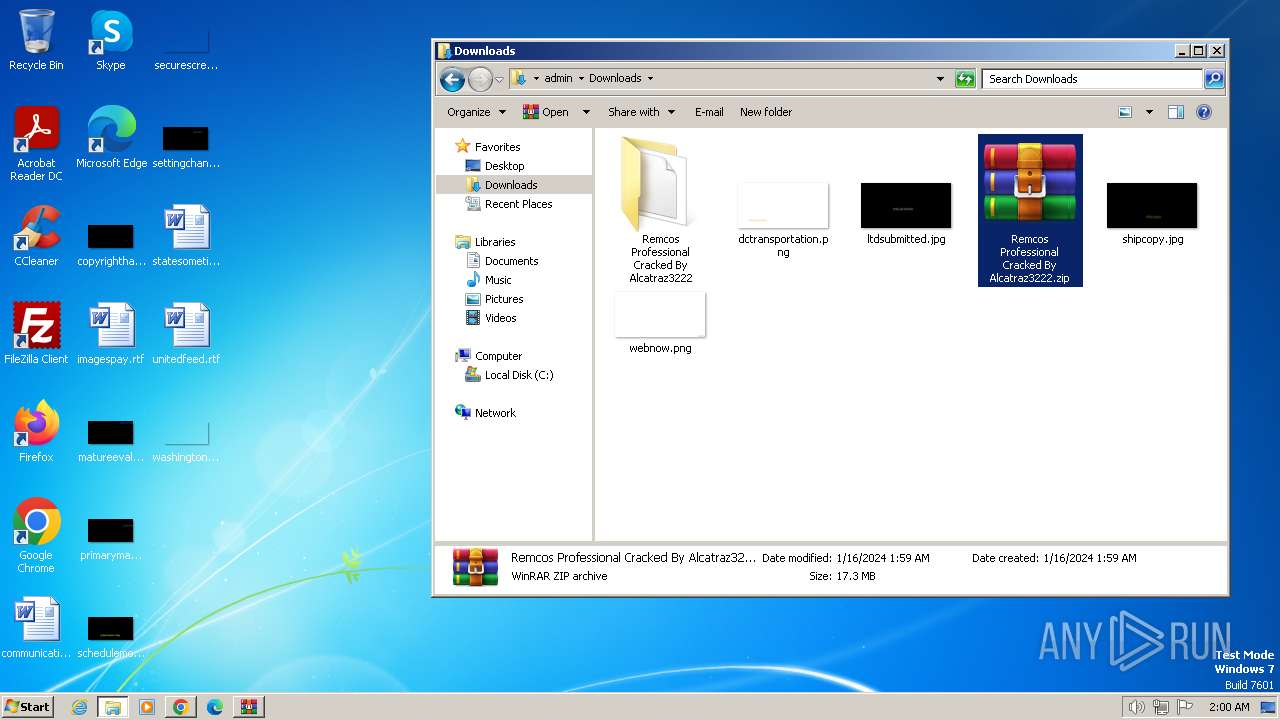
Task: Click the WinRAR taskbar button
Action: pyautogui.click(x=248, y=707)
